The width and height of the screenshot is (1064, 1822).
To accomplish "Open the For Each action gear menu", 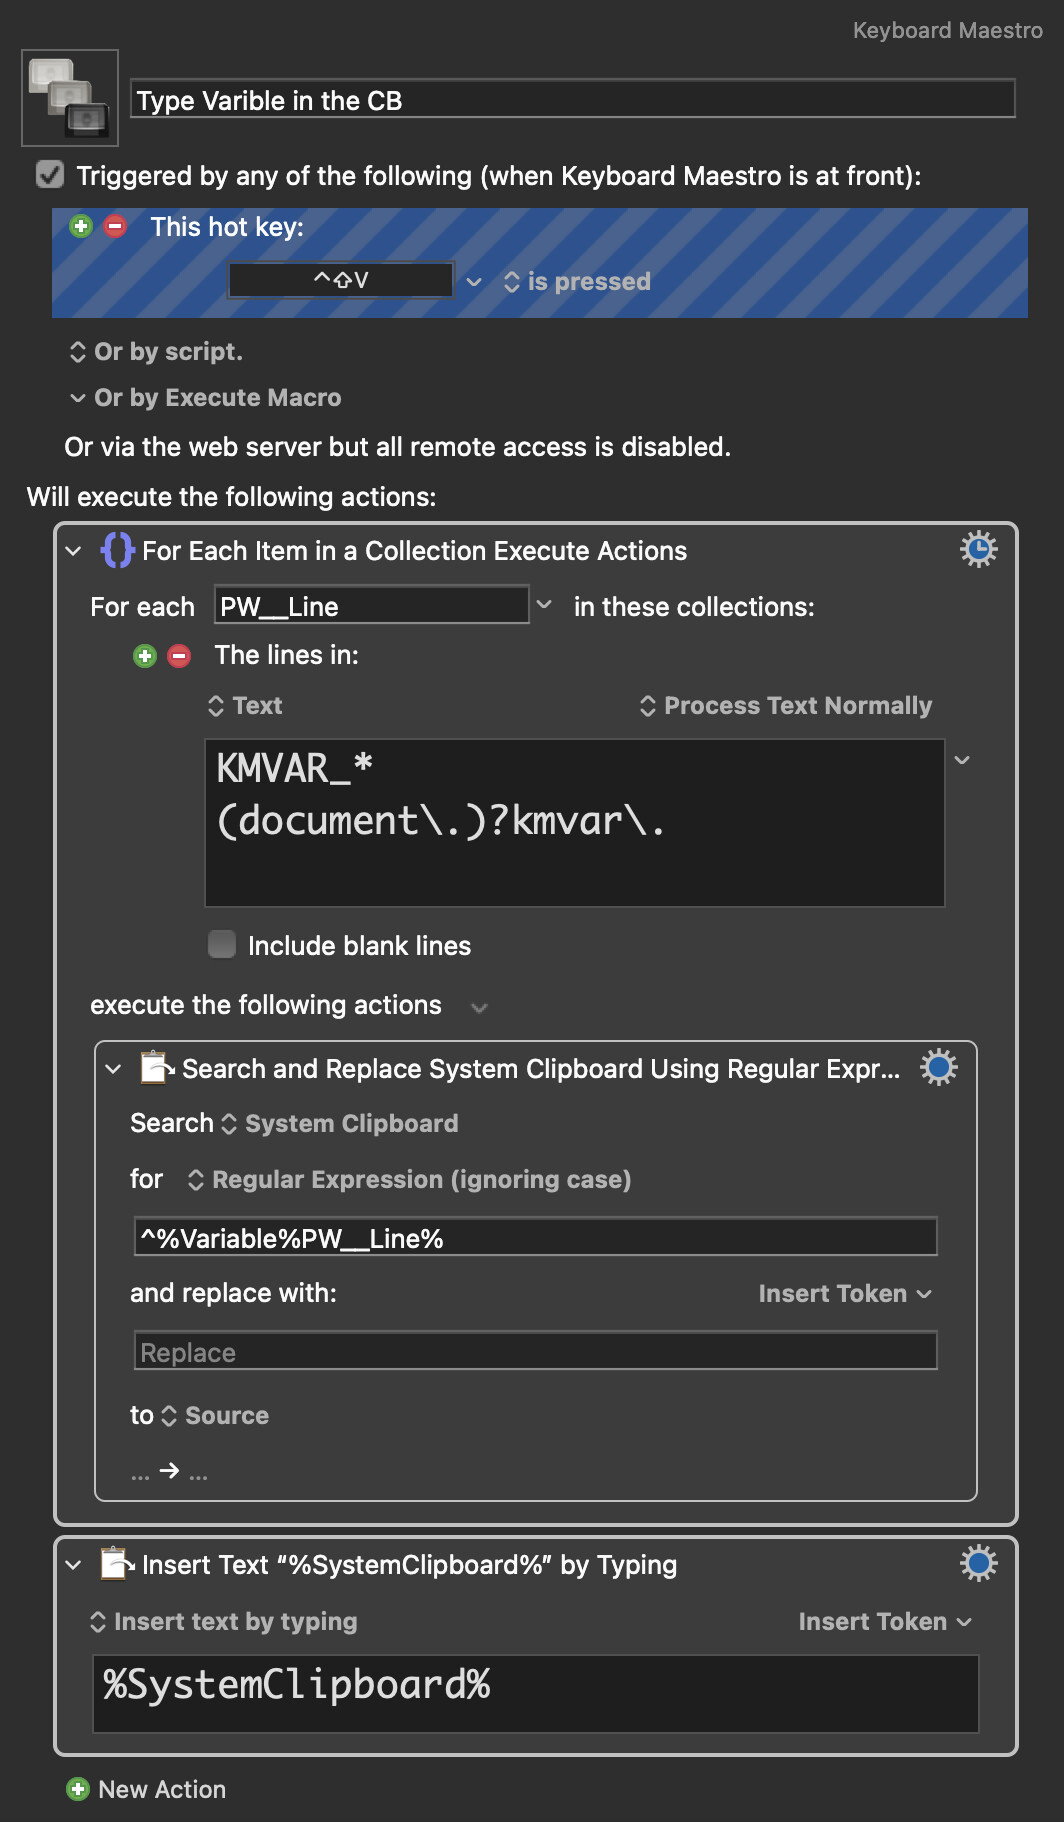I will 978,549.
